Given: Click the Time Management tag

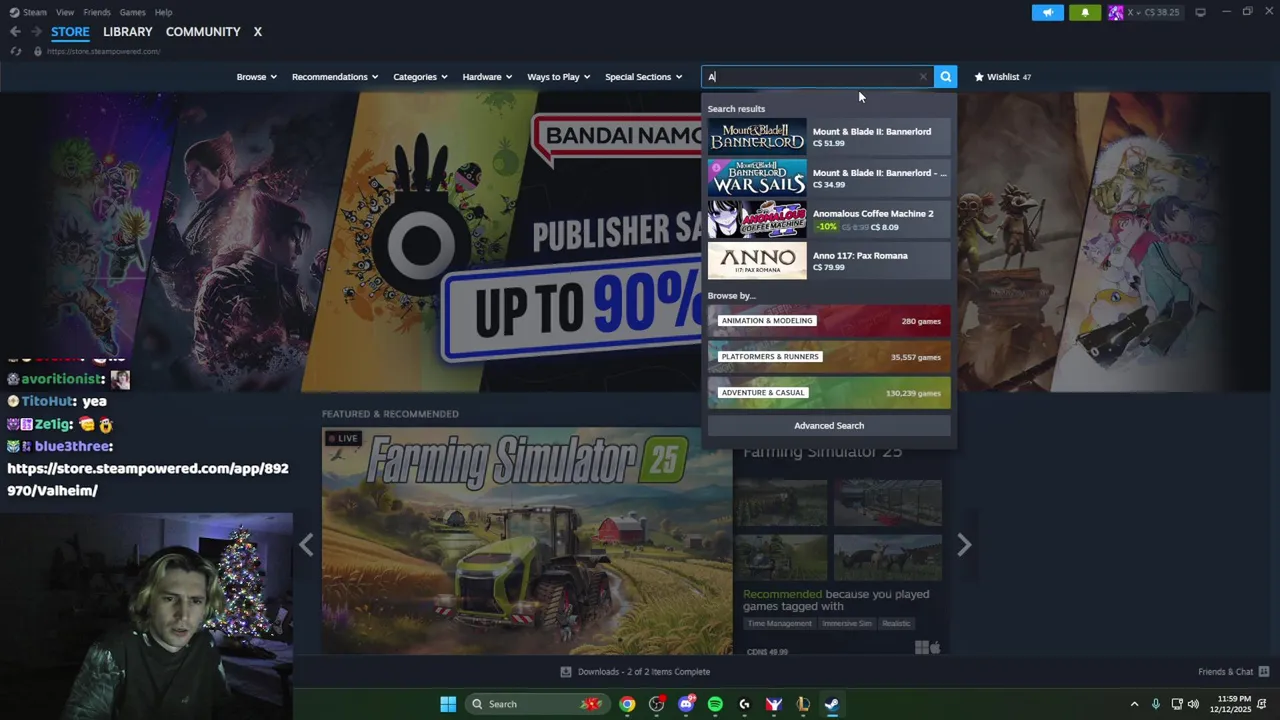Looking at the screenshot, I should click(x=779, y=624).
